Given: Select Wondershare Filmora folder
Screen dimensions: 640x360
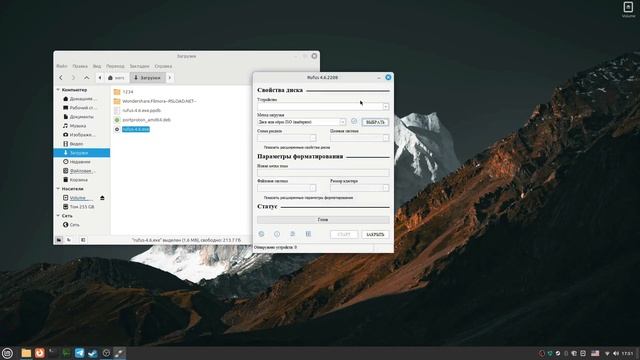Looking at the screenshot, I should tap(159, 101).
